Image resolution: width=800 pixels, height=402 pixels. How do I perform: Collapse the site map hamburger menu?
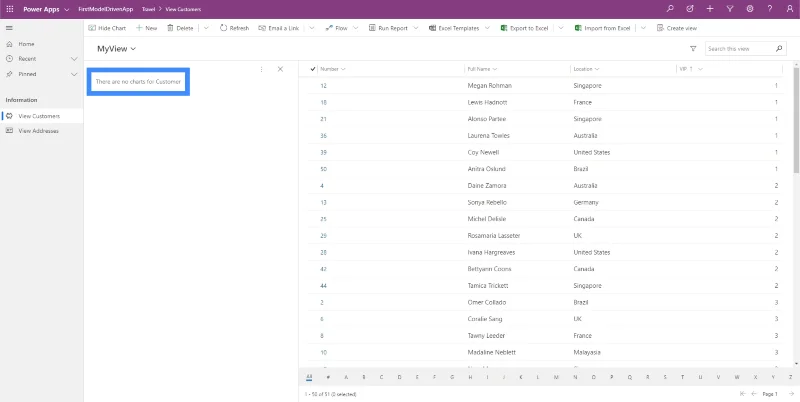pos(9,28)
